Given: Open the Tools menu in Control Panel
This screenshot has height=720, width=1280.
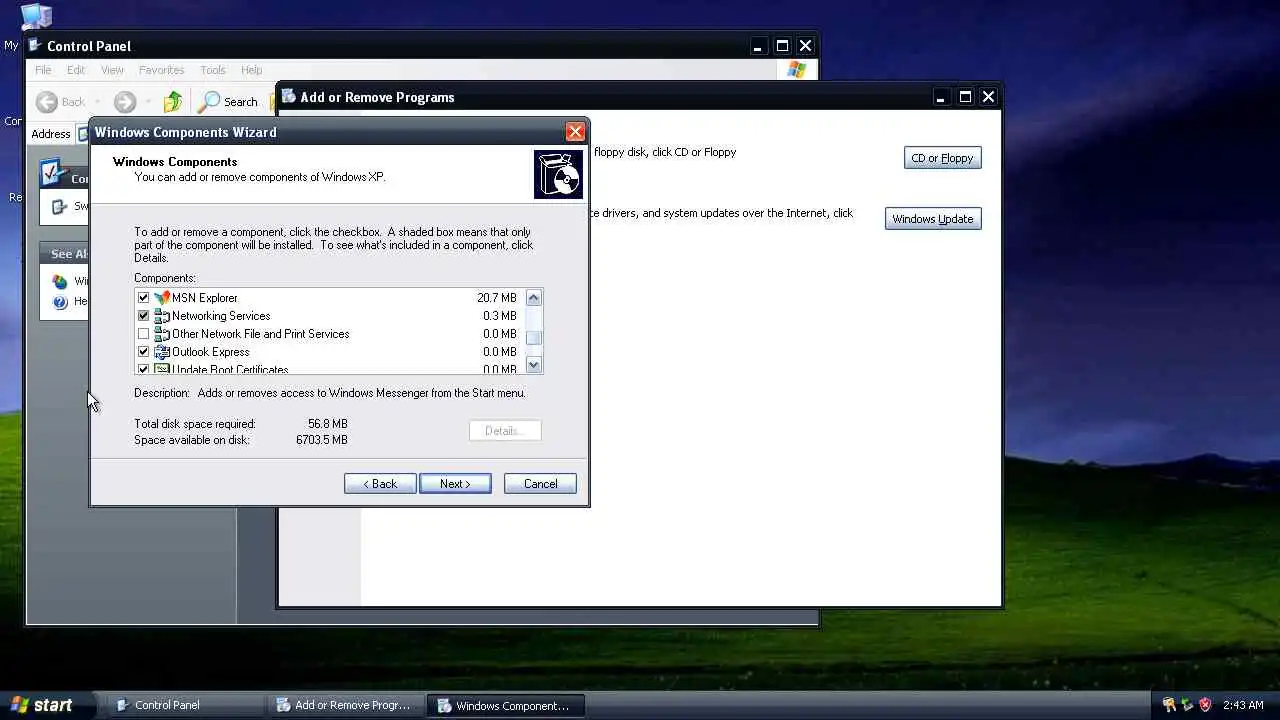Looking at the screenshot, I should [x=213, y=70].
